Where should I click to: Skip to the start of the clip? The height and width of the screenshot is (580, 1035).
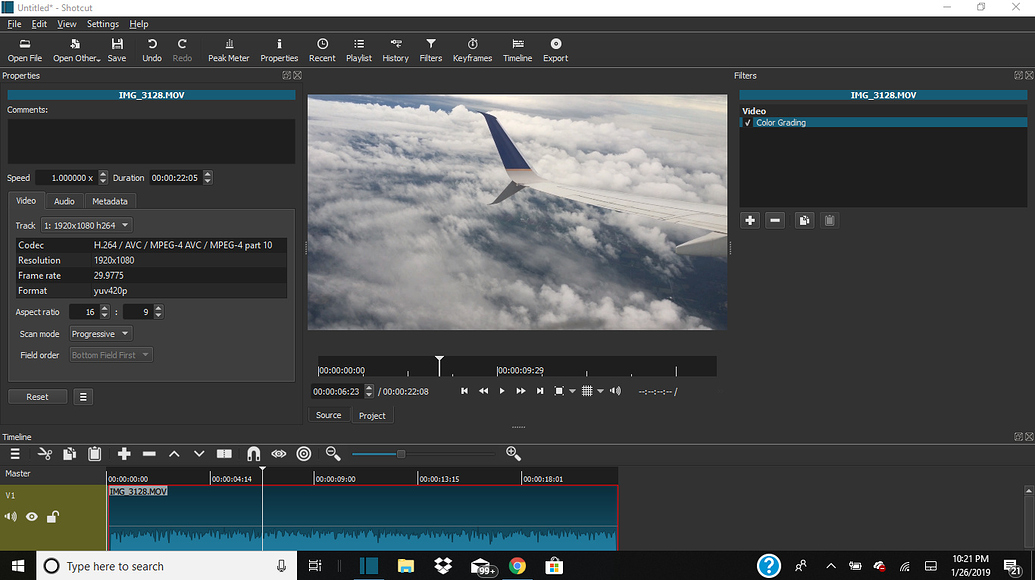465,391
